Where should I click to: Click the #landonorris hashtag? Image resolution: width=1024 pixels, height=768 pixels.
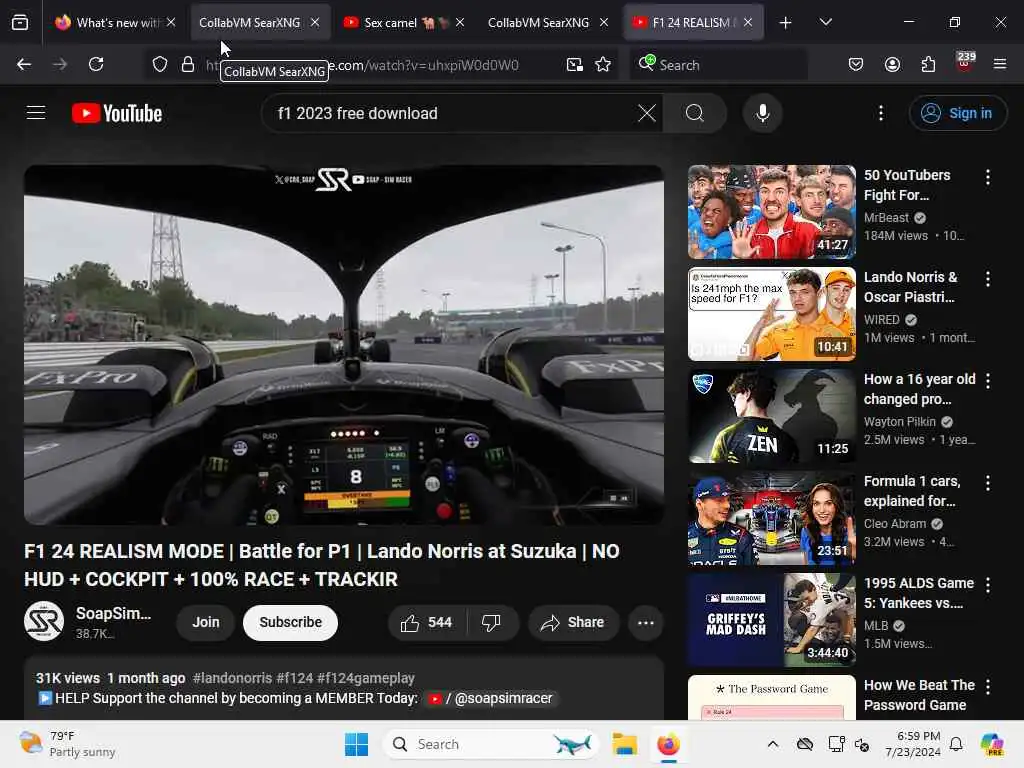click(231, 678)
